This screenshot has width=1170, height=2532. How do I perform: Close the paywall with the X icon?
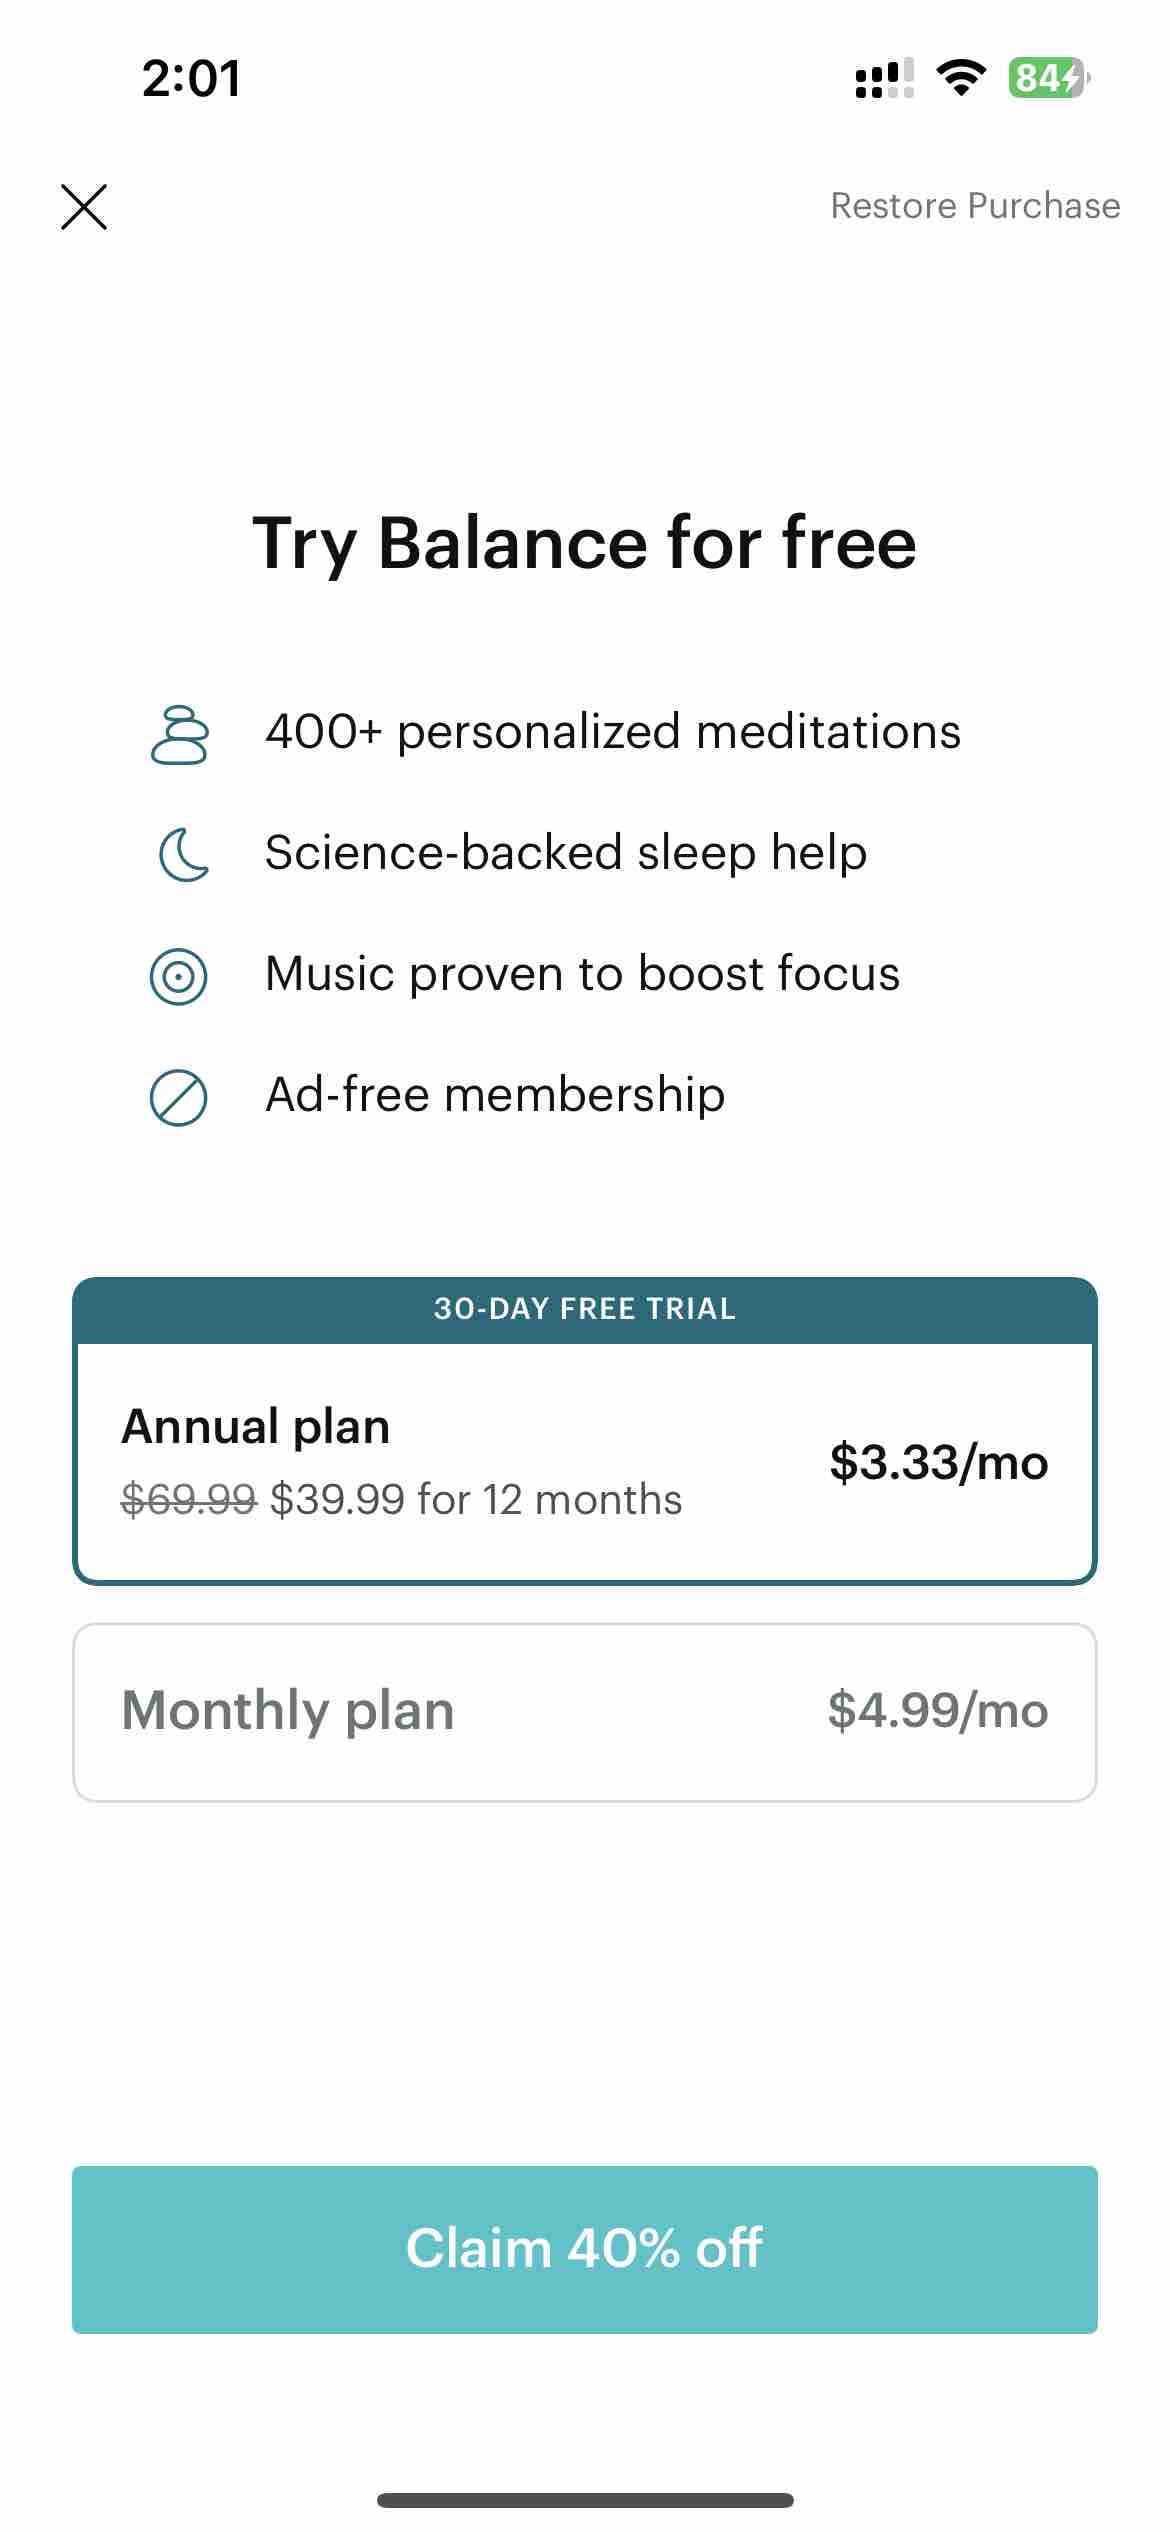84,207
